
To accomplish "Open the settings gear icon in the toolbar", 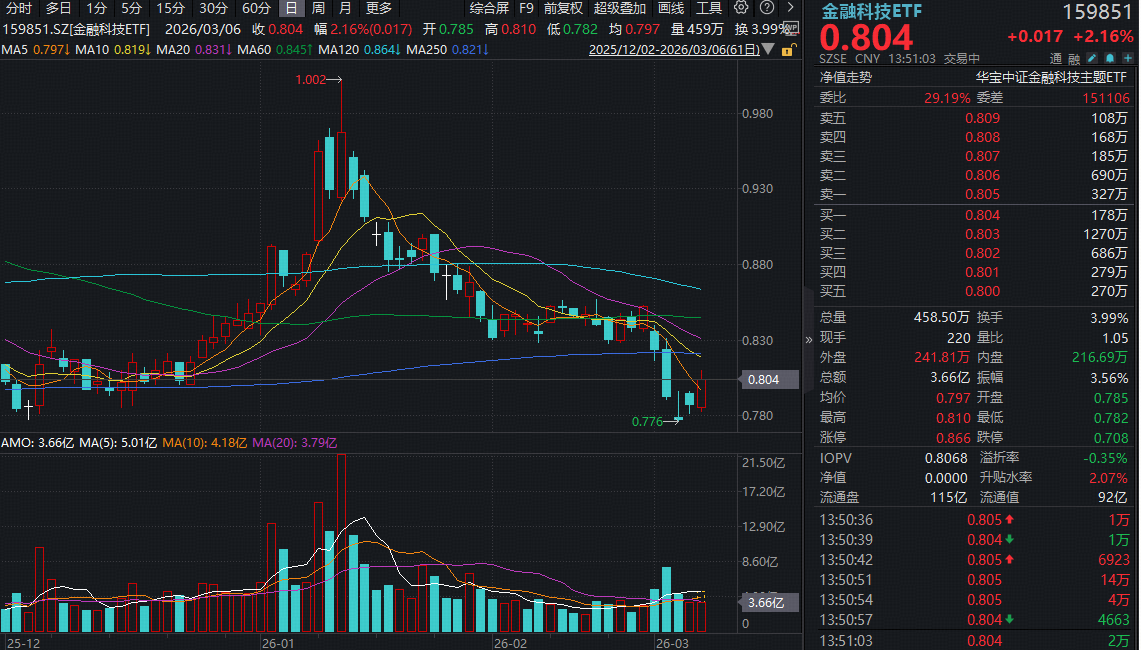I will 741,8.
